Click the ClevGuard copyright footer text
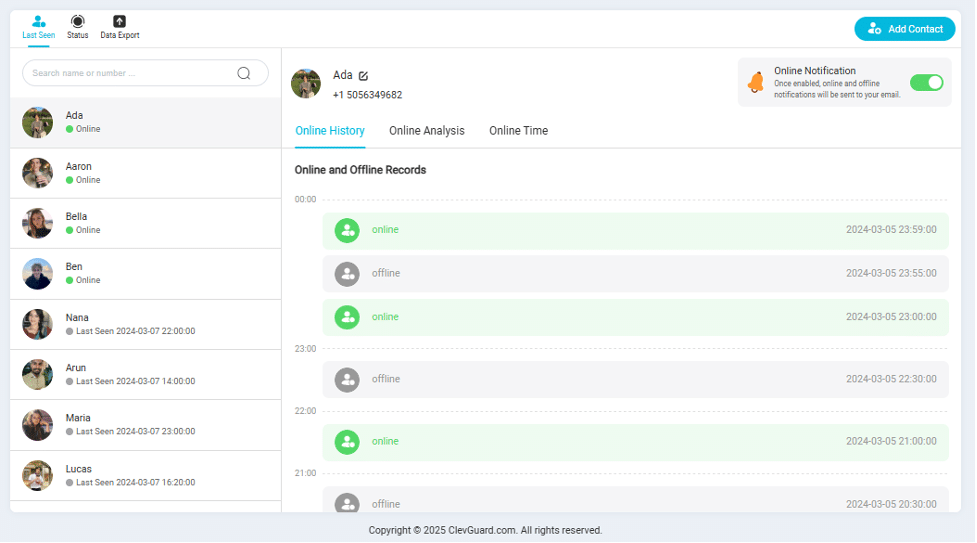Viewport: 977px width, 543px height. (x=485, y=531)
